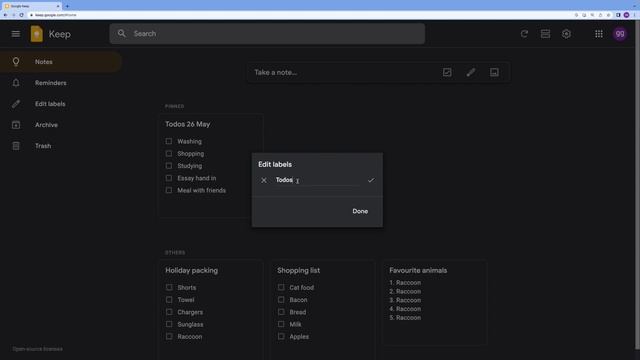
Task: Click the Trash bin icon
Action: click(16, 146)
